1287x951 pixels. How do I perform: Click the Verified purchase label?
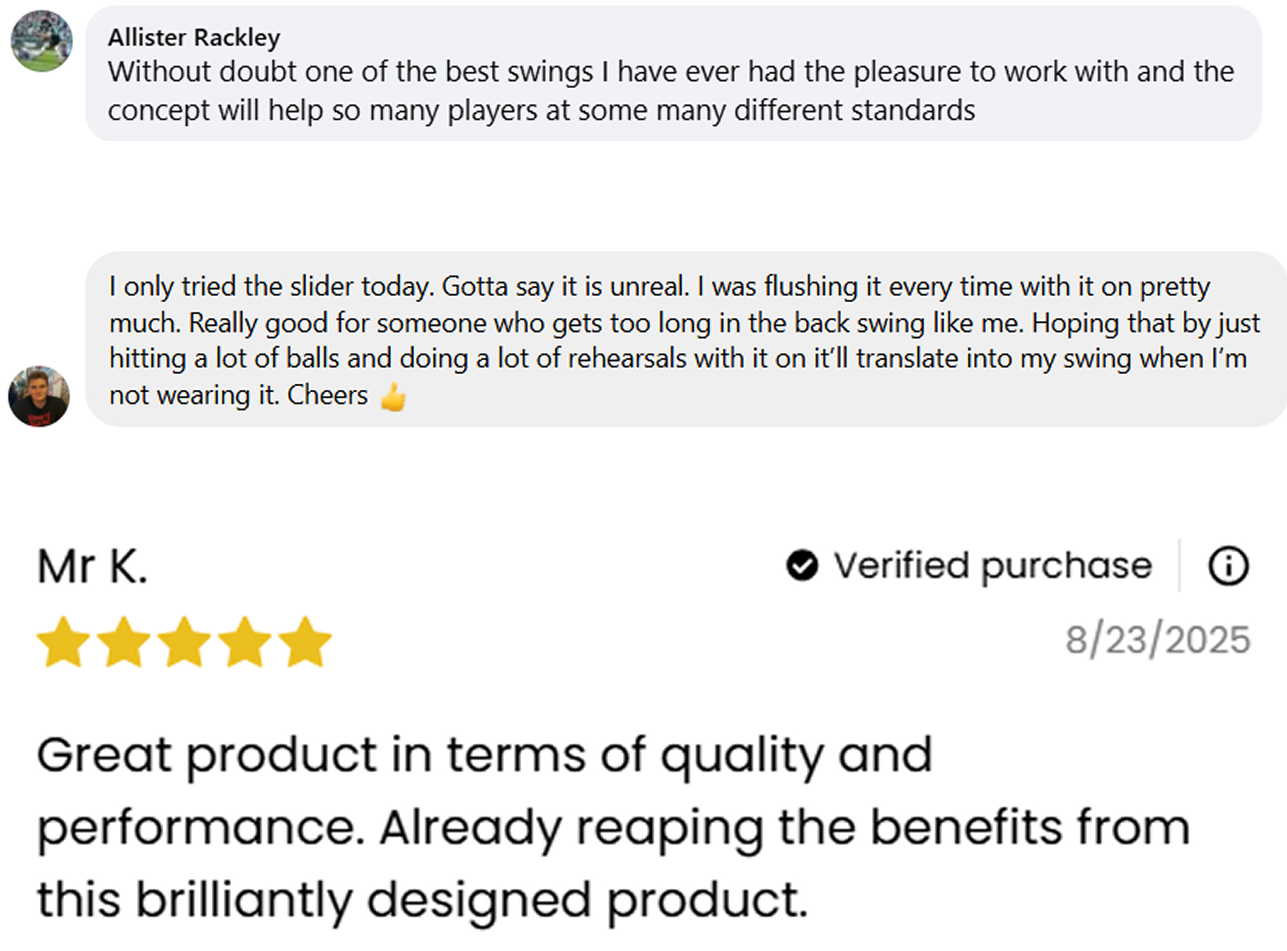coord(992,566)
